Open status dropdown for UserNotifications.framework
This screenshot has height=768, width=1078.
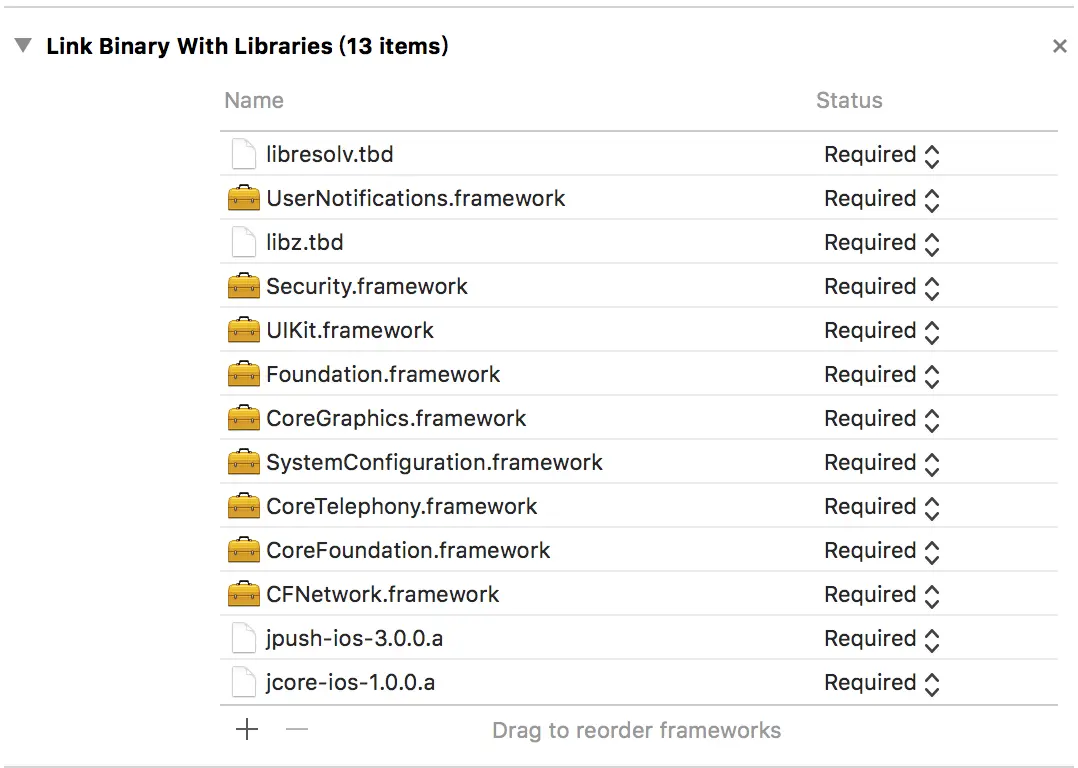882,199
